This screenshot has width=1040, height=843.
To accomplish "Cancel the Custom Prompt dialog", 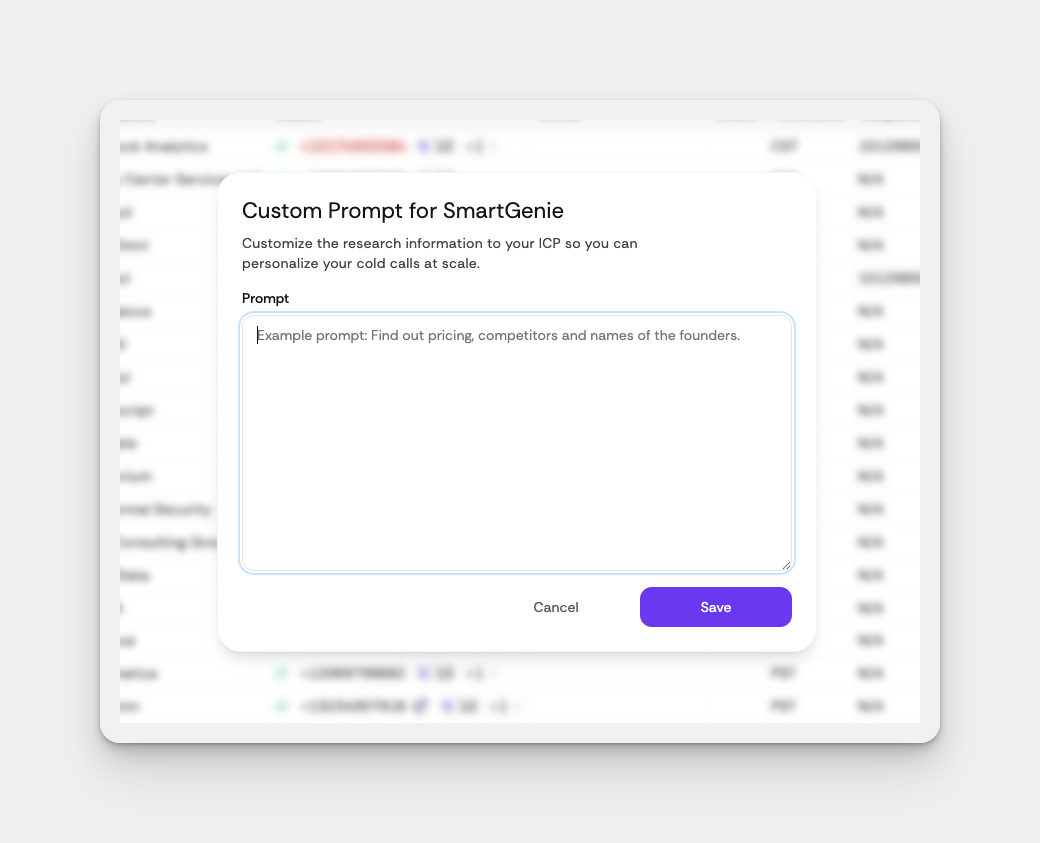I will (x=556, y=607).
